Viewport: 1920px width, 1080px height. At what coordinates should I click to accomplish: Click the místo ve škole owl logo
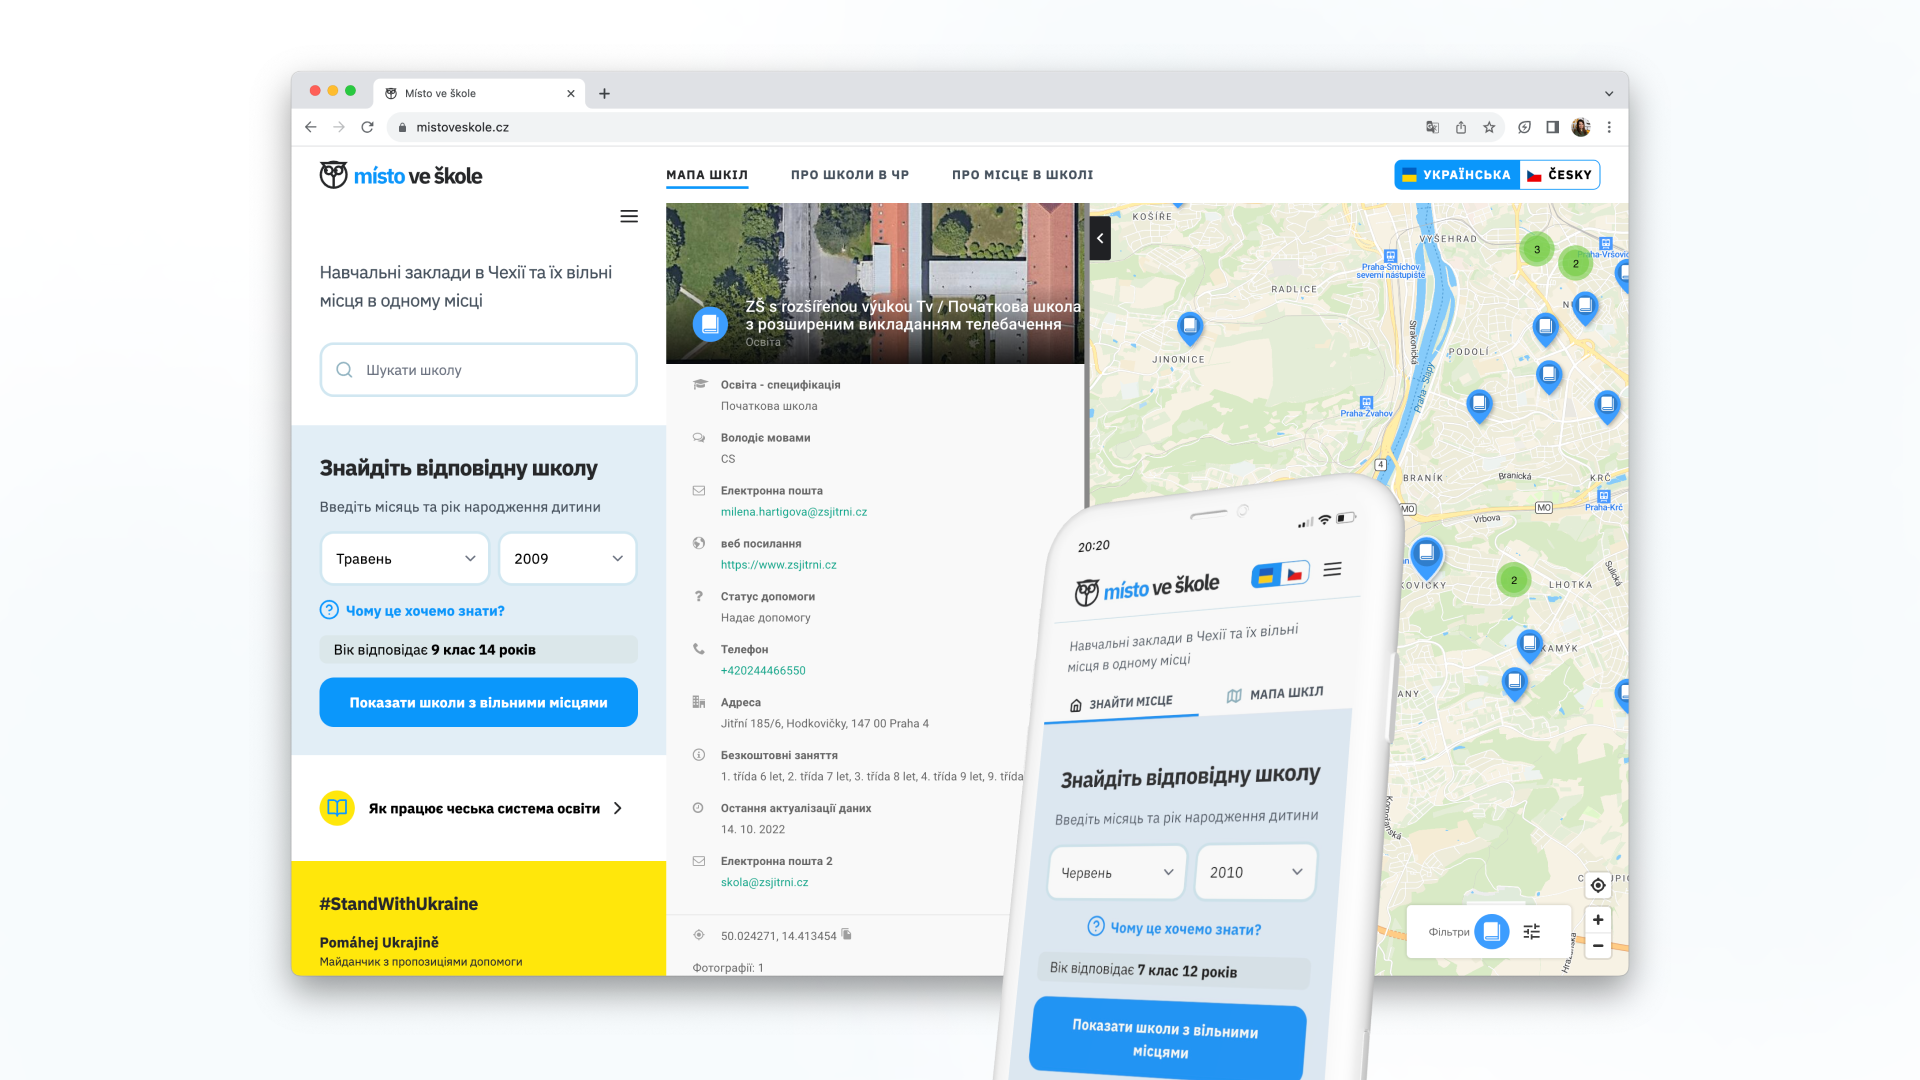401,175
